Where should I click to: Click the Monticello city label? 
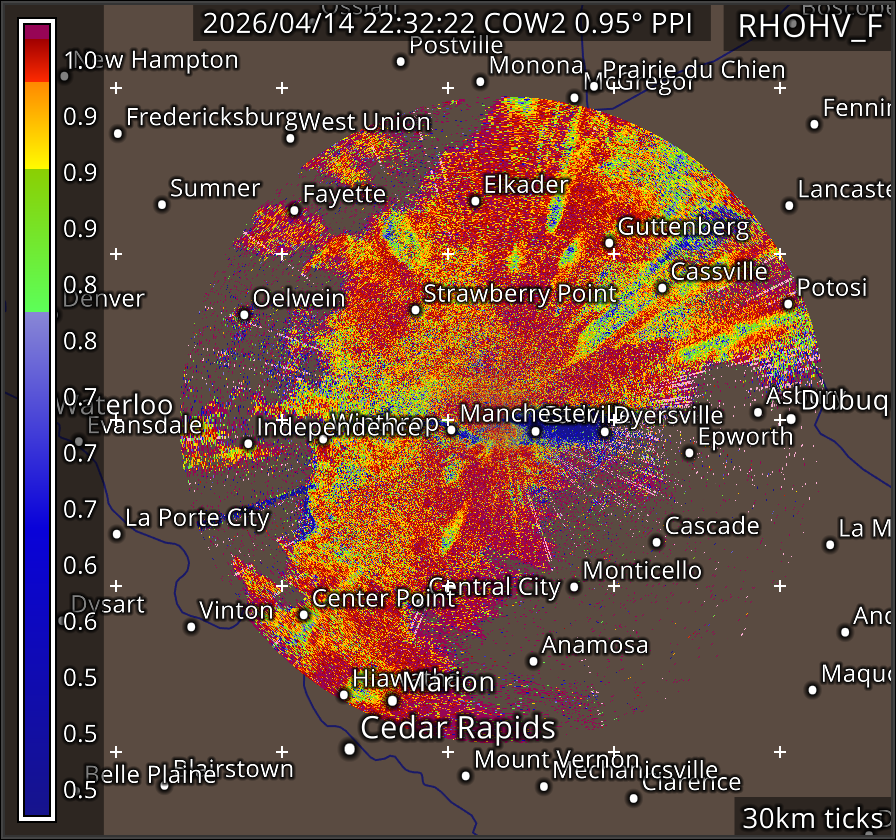point(642,570)
